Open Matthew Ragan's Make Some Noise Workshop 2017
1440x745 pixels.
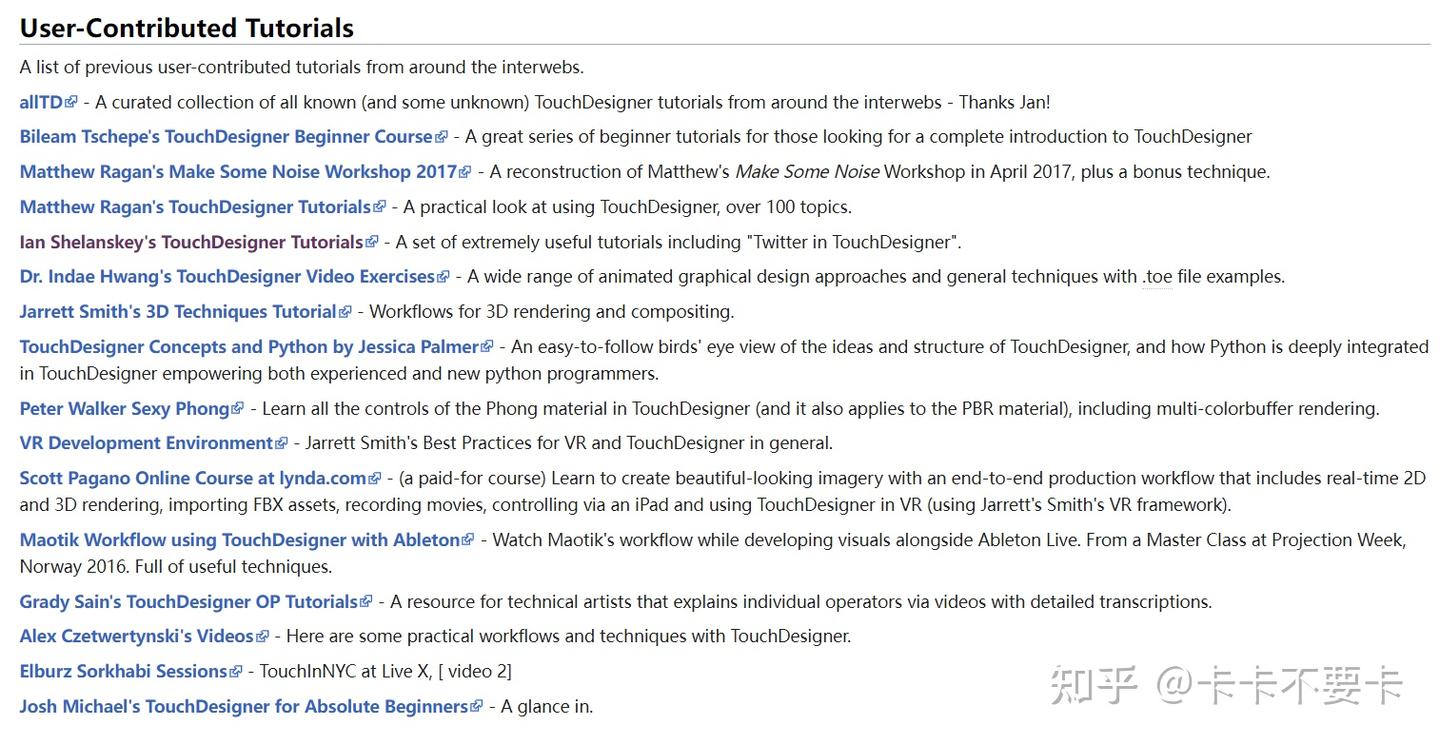click(238, 172)
